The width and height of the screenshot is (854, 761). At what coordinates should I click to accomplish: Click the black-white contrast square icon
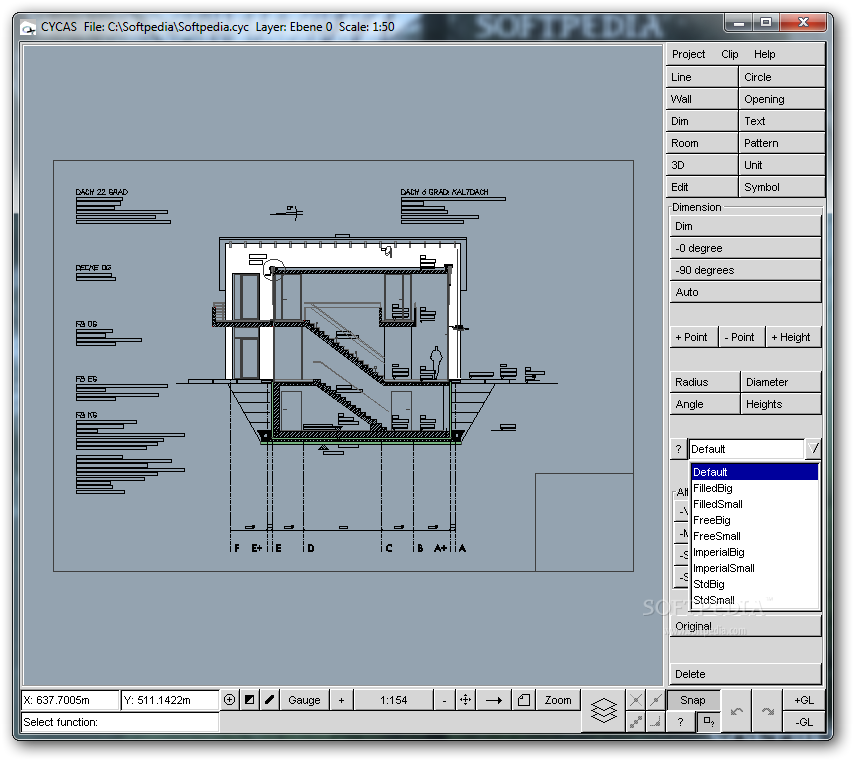tap(249, 700)
